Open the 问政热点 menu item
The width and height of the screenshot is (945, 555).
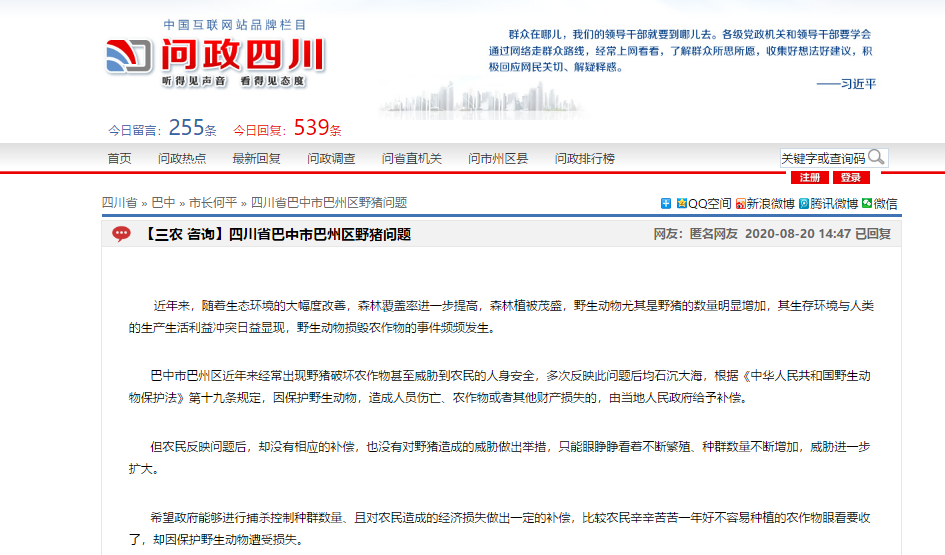(x=182, y=158)
